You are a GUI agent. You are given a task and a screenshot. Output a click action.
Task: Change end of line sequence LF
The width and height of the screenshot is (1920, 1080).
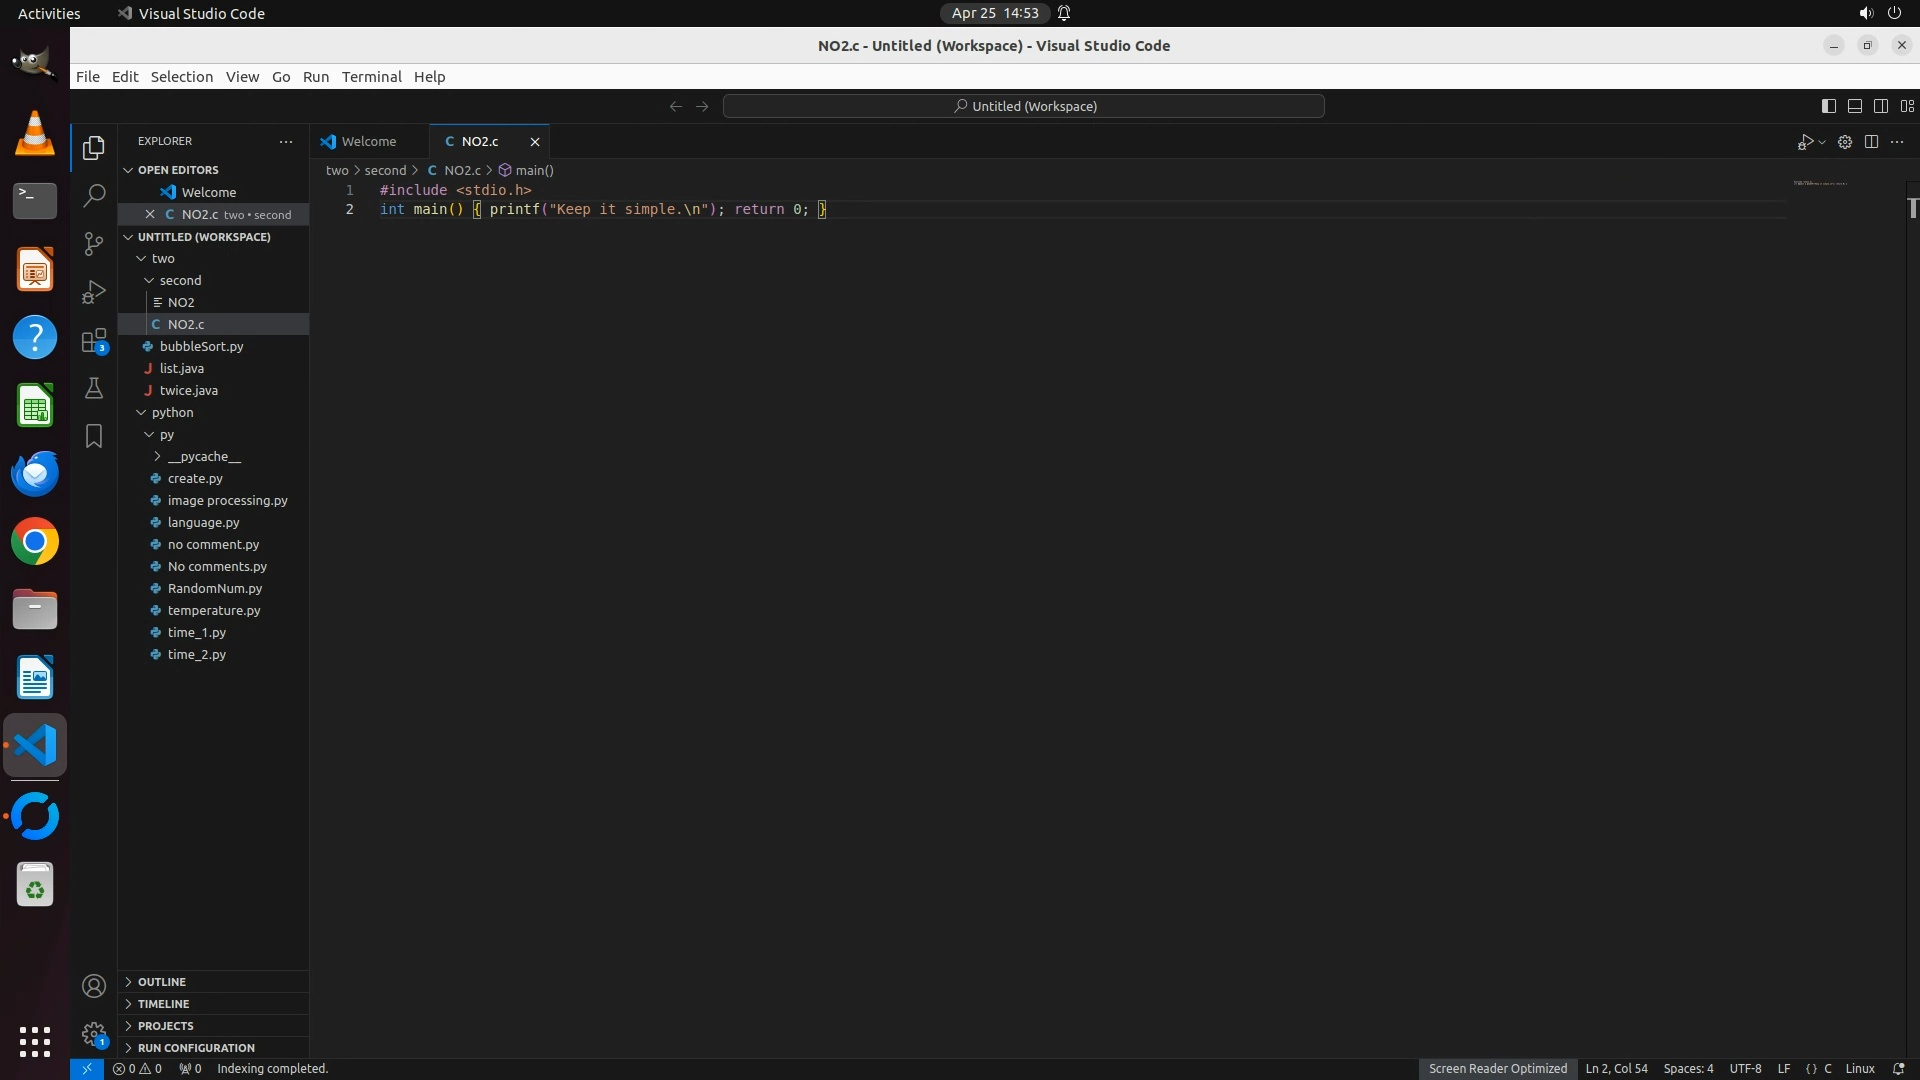pos(1783,1069)
